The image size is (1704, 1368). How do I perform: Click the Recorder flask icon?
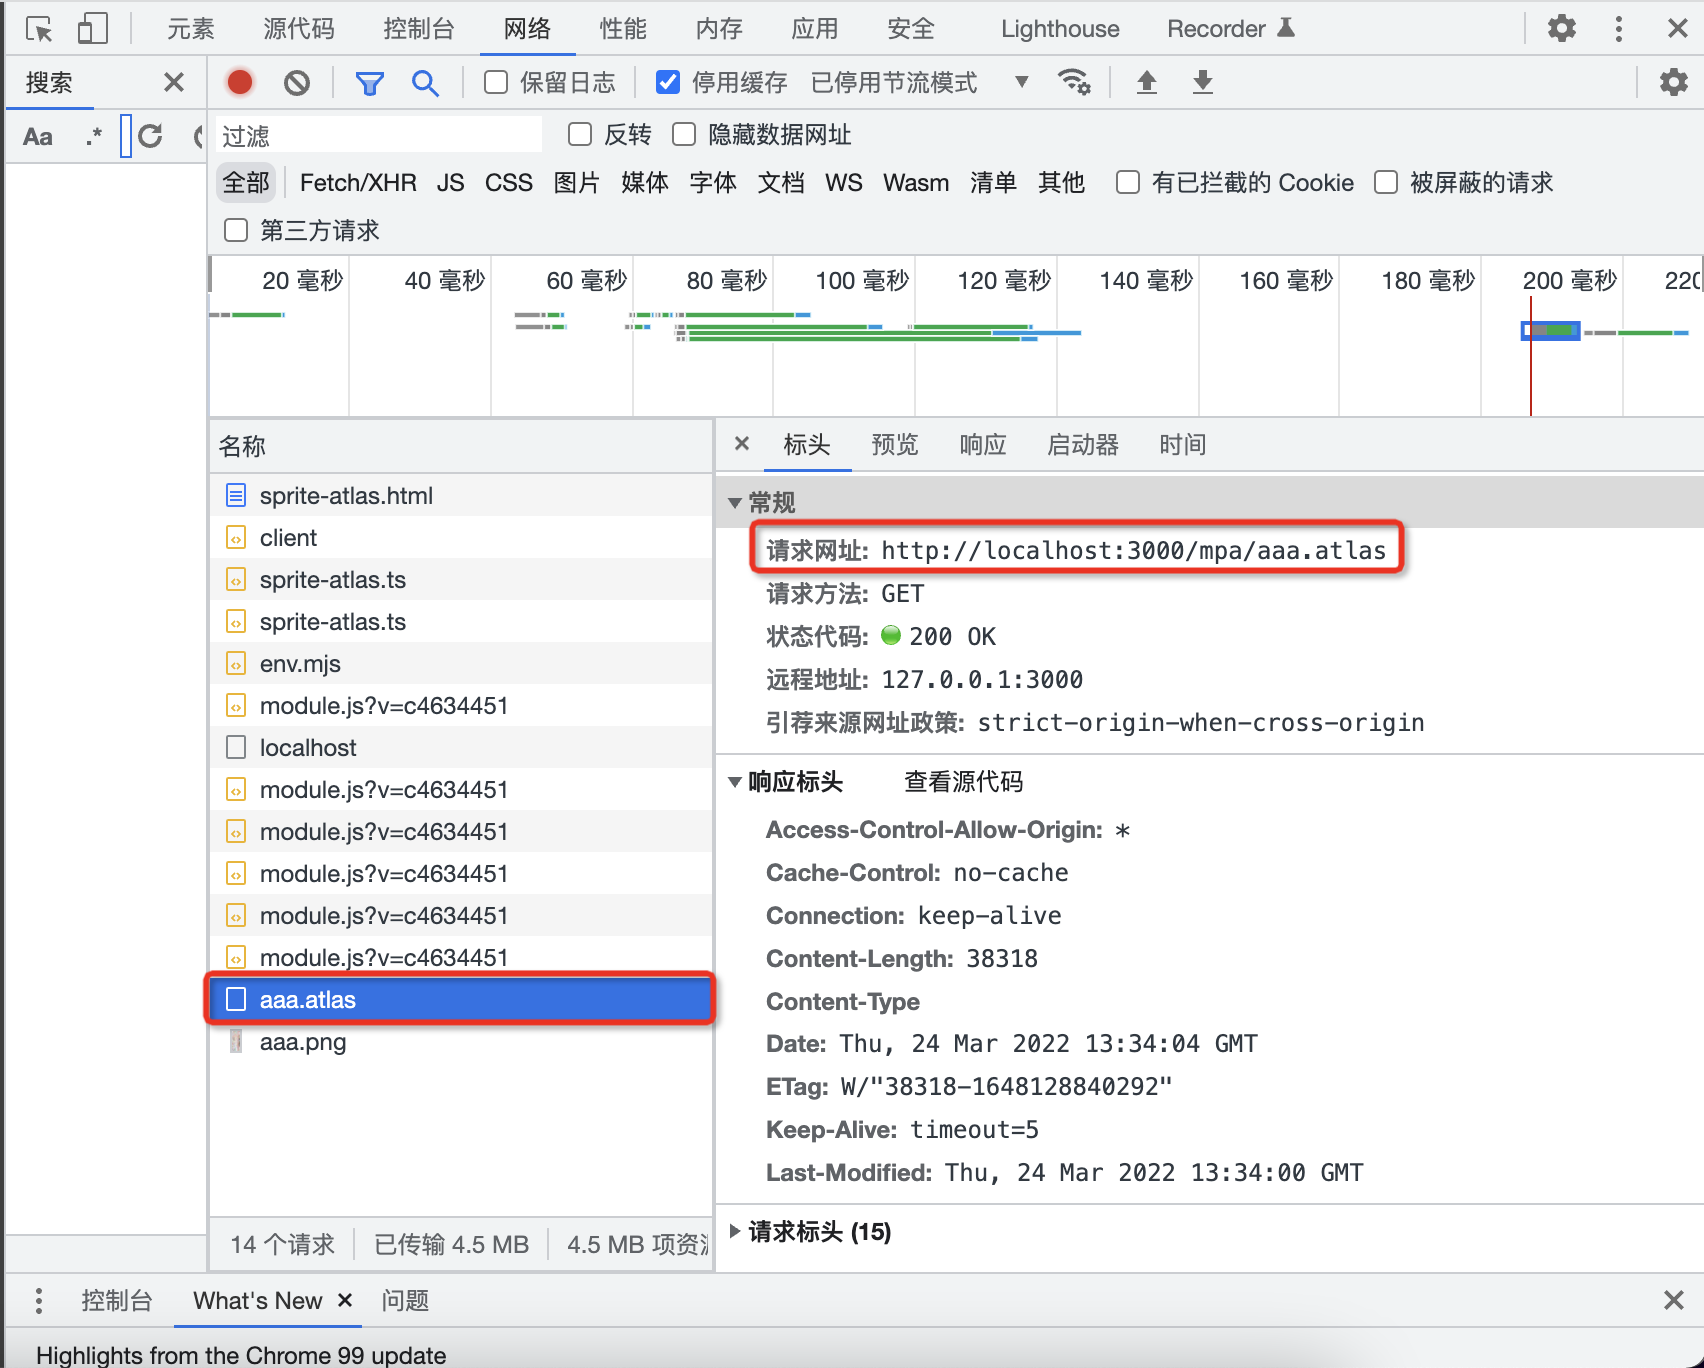[1286, 28]
